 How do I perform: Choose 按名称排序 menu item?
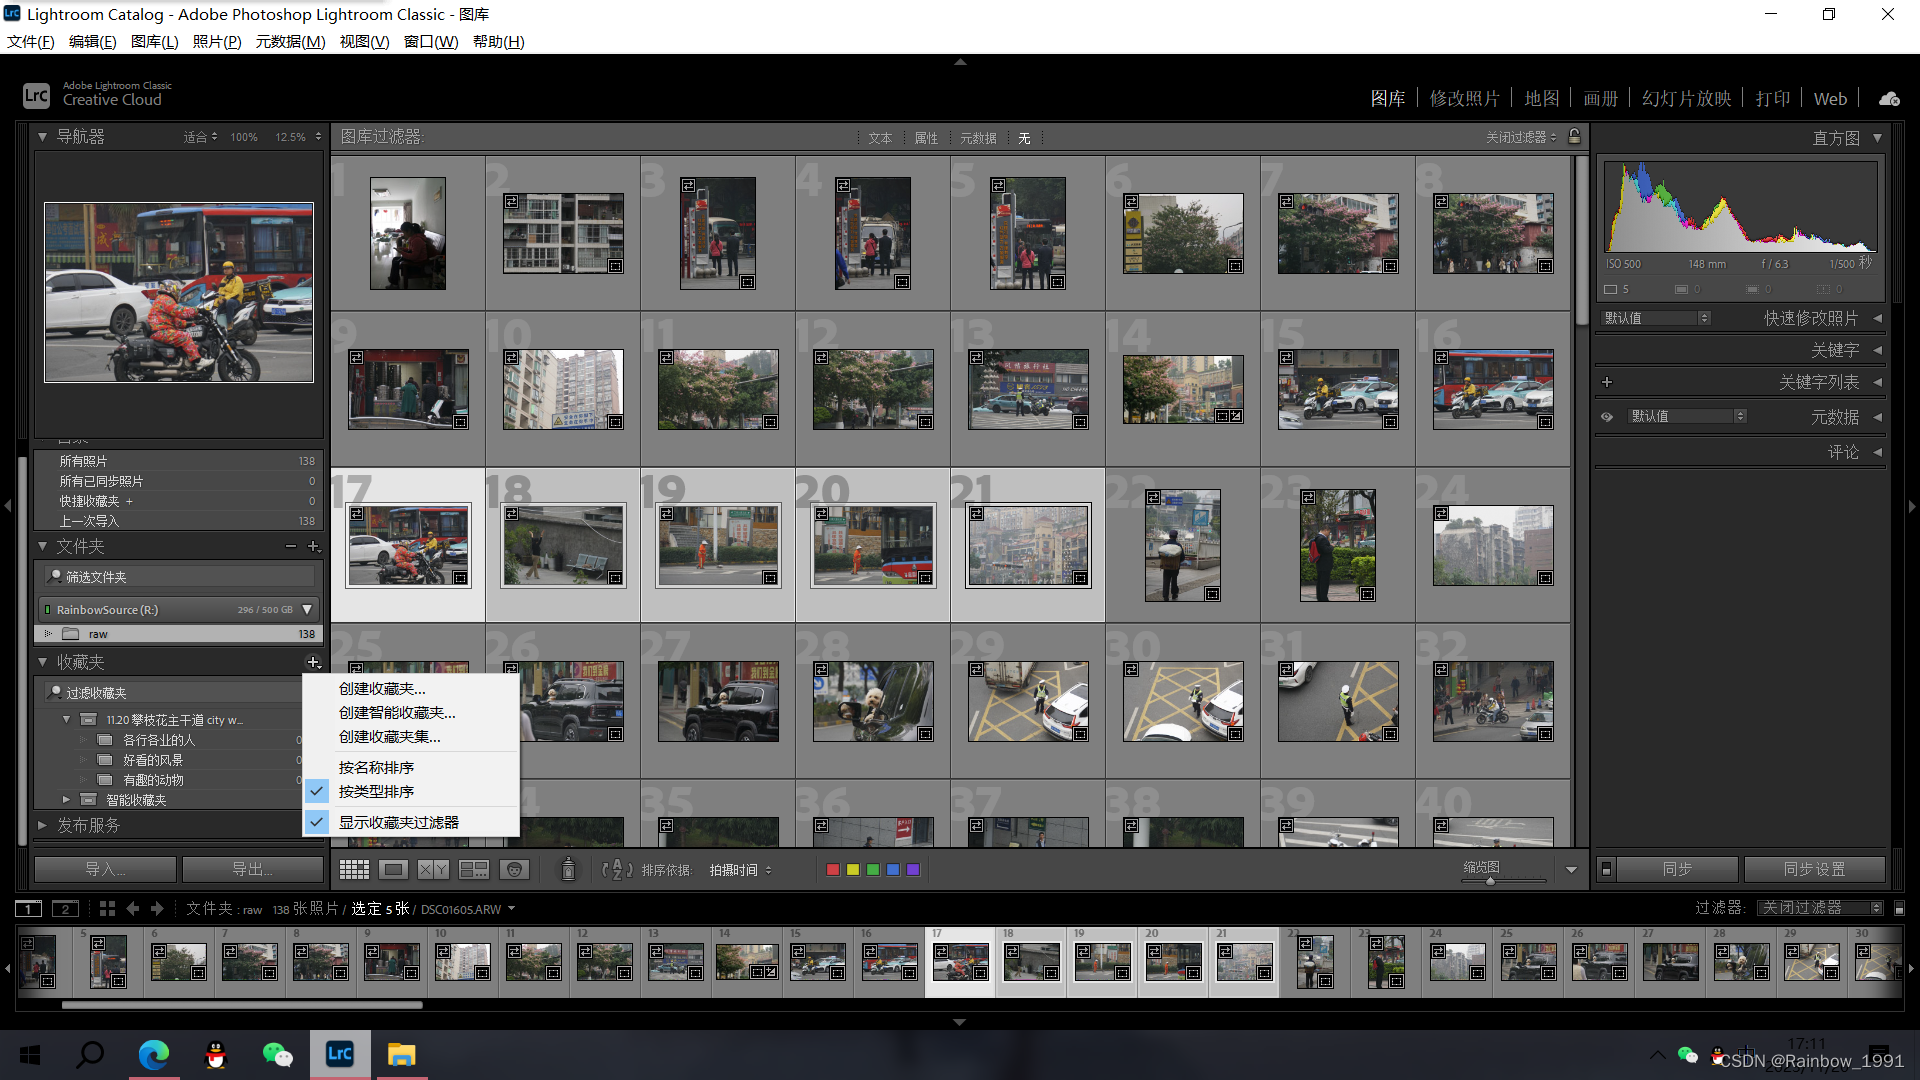click(411, 767)
